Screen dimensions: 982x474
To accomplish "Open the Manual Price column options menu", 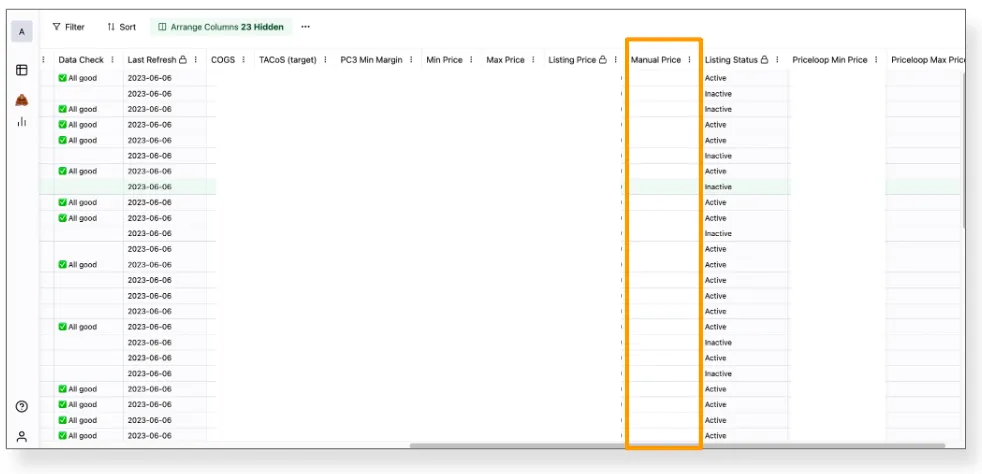I will click(690, 60).
